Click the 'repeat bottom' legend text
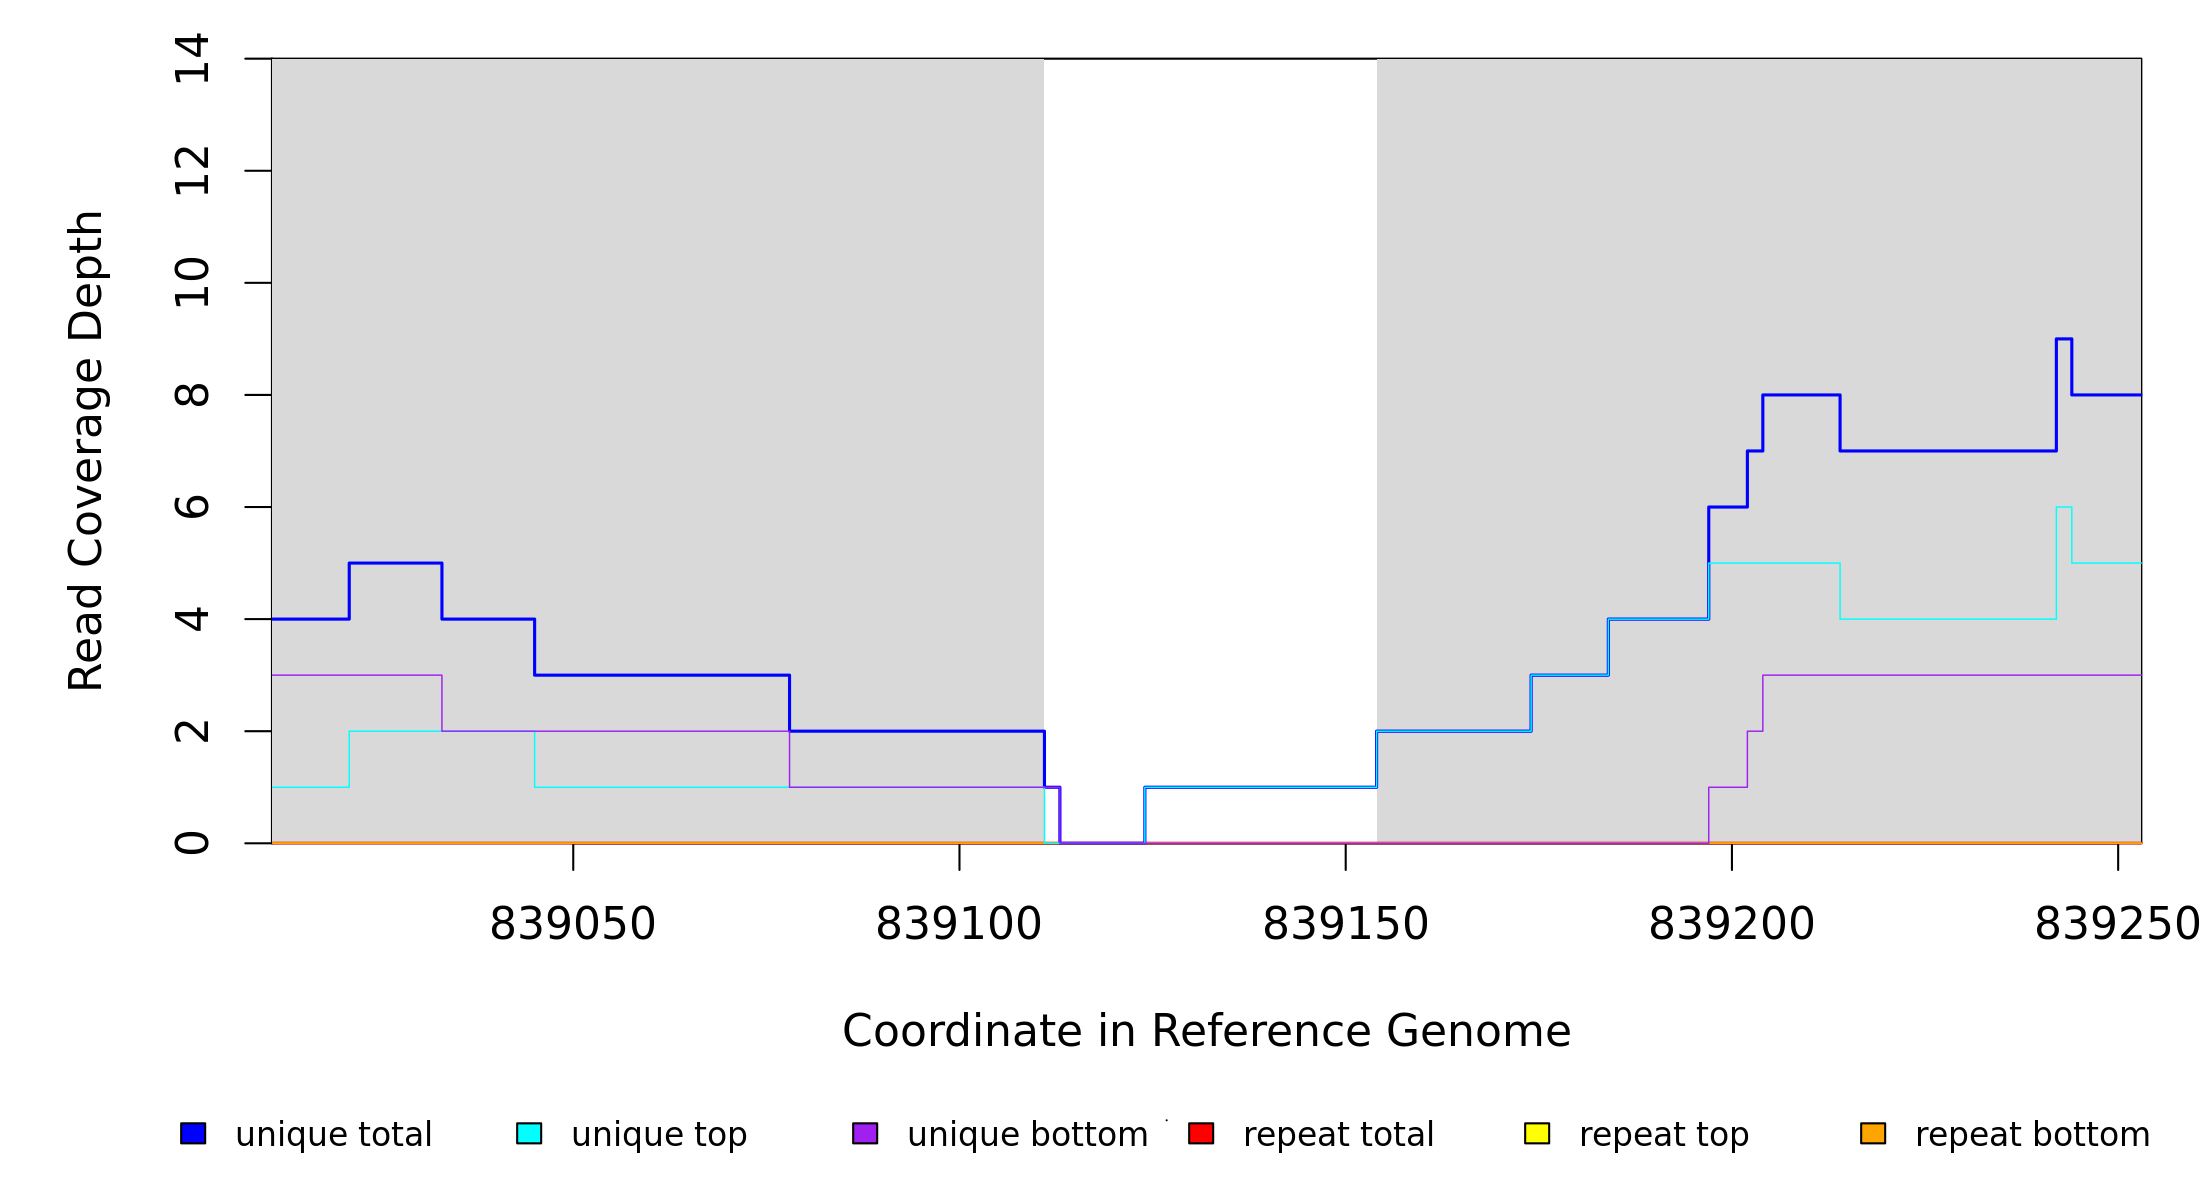The width and height of the screenshot is (2200, 1200). (x=2032, y=1135)
